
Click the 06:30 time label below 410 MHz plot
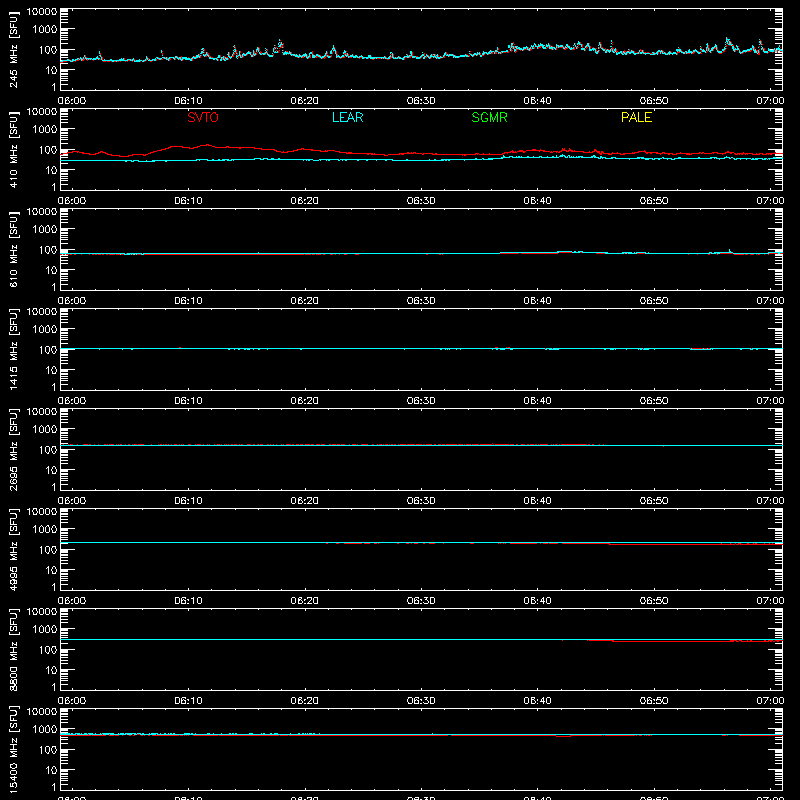421,201
